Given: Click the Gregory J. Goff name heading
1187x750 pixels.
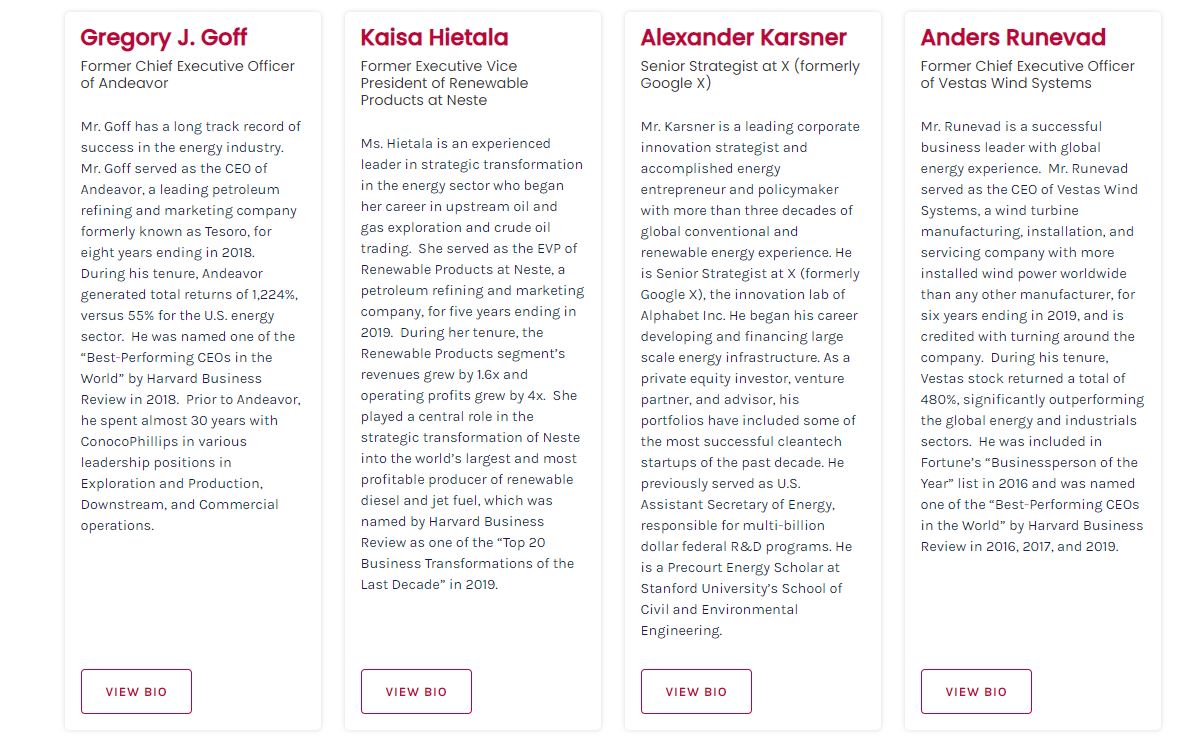Looking at the screenshot, I should [164, 38].
